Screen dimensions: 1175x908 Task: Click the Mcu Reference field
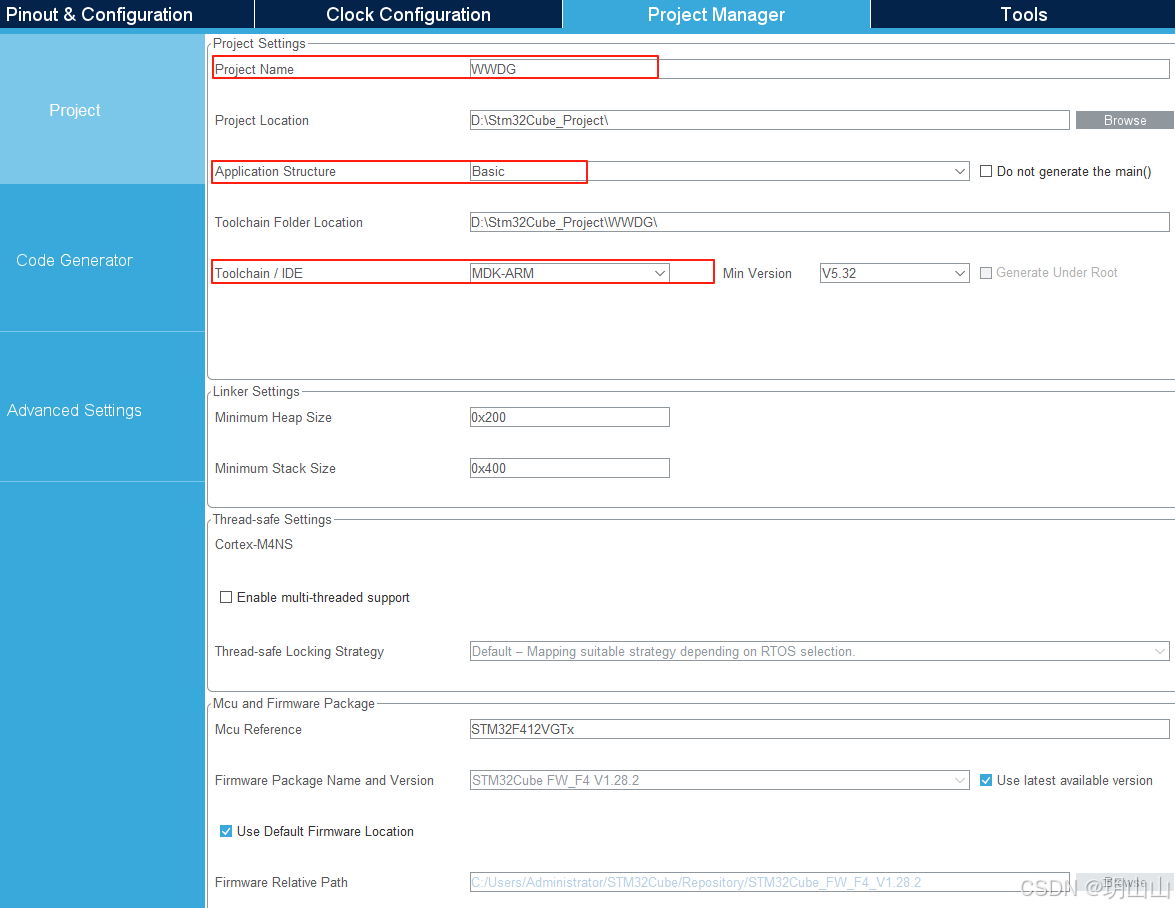point(819,729)
